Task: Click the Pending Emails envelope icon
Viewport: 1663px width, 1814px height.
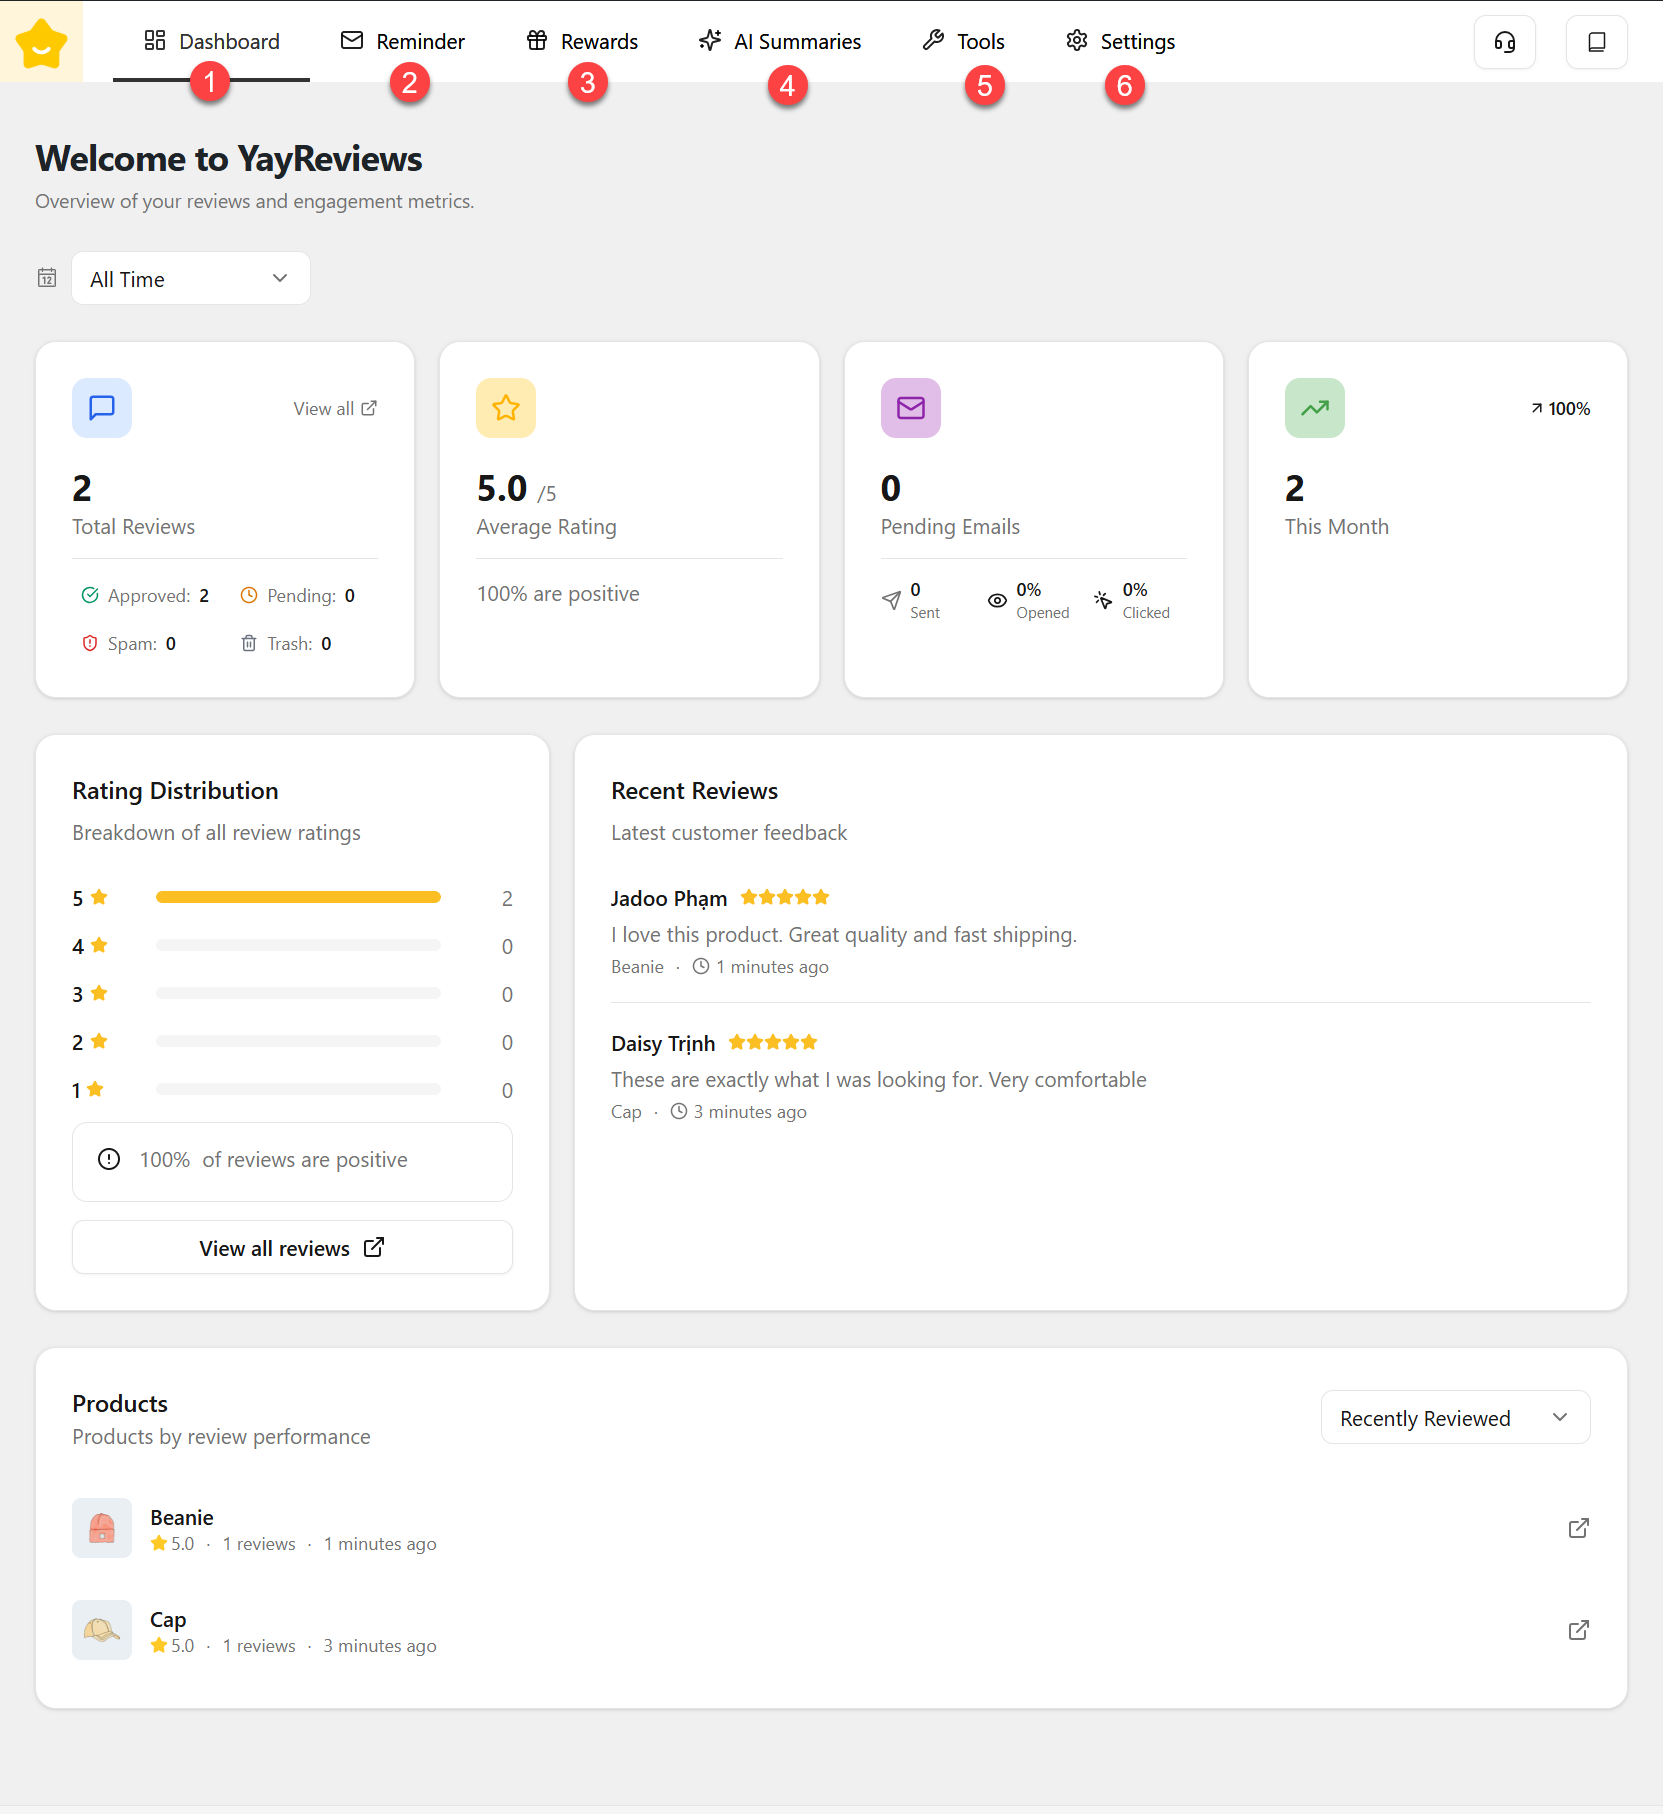Action: click(910, 408)
